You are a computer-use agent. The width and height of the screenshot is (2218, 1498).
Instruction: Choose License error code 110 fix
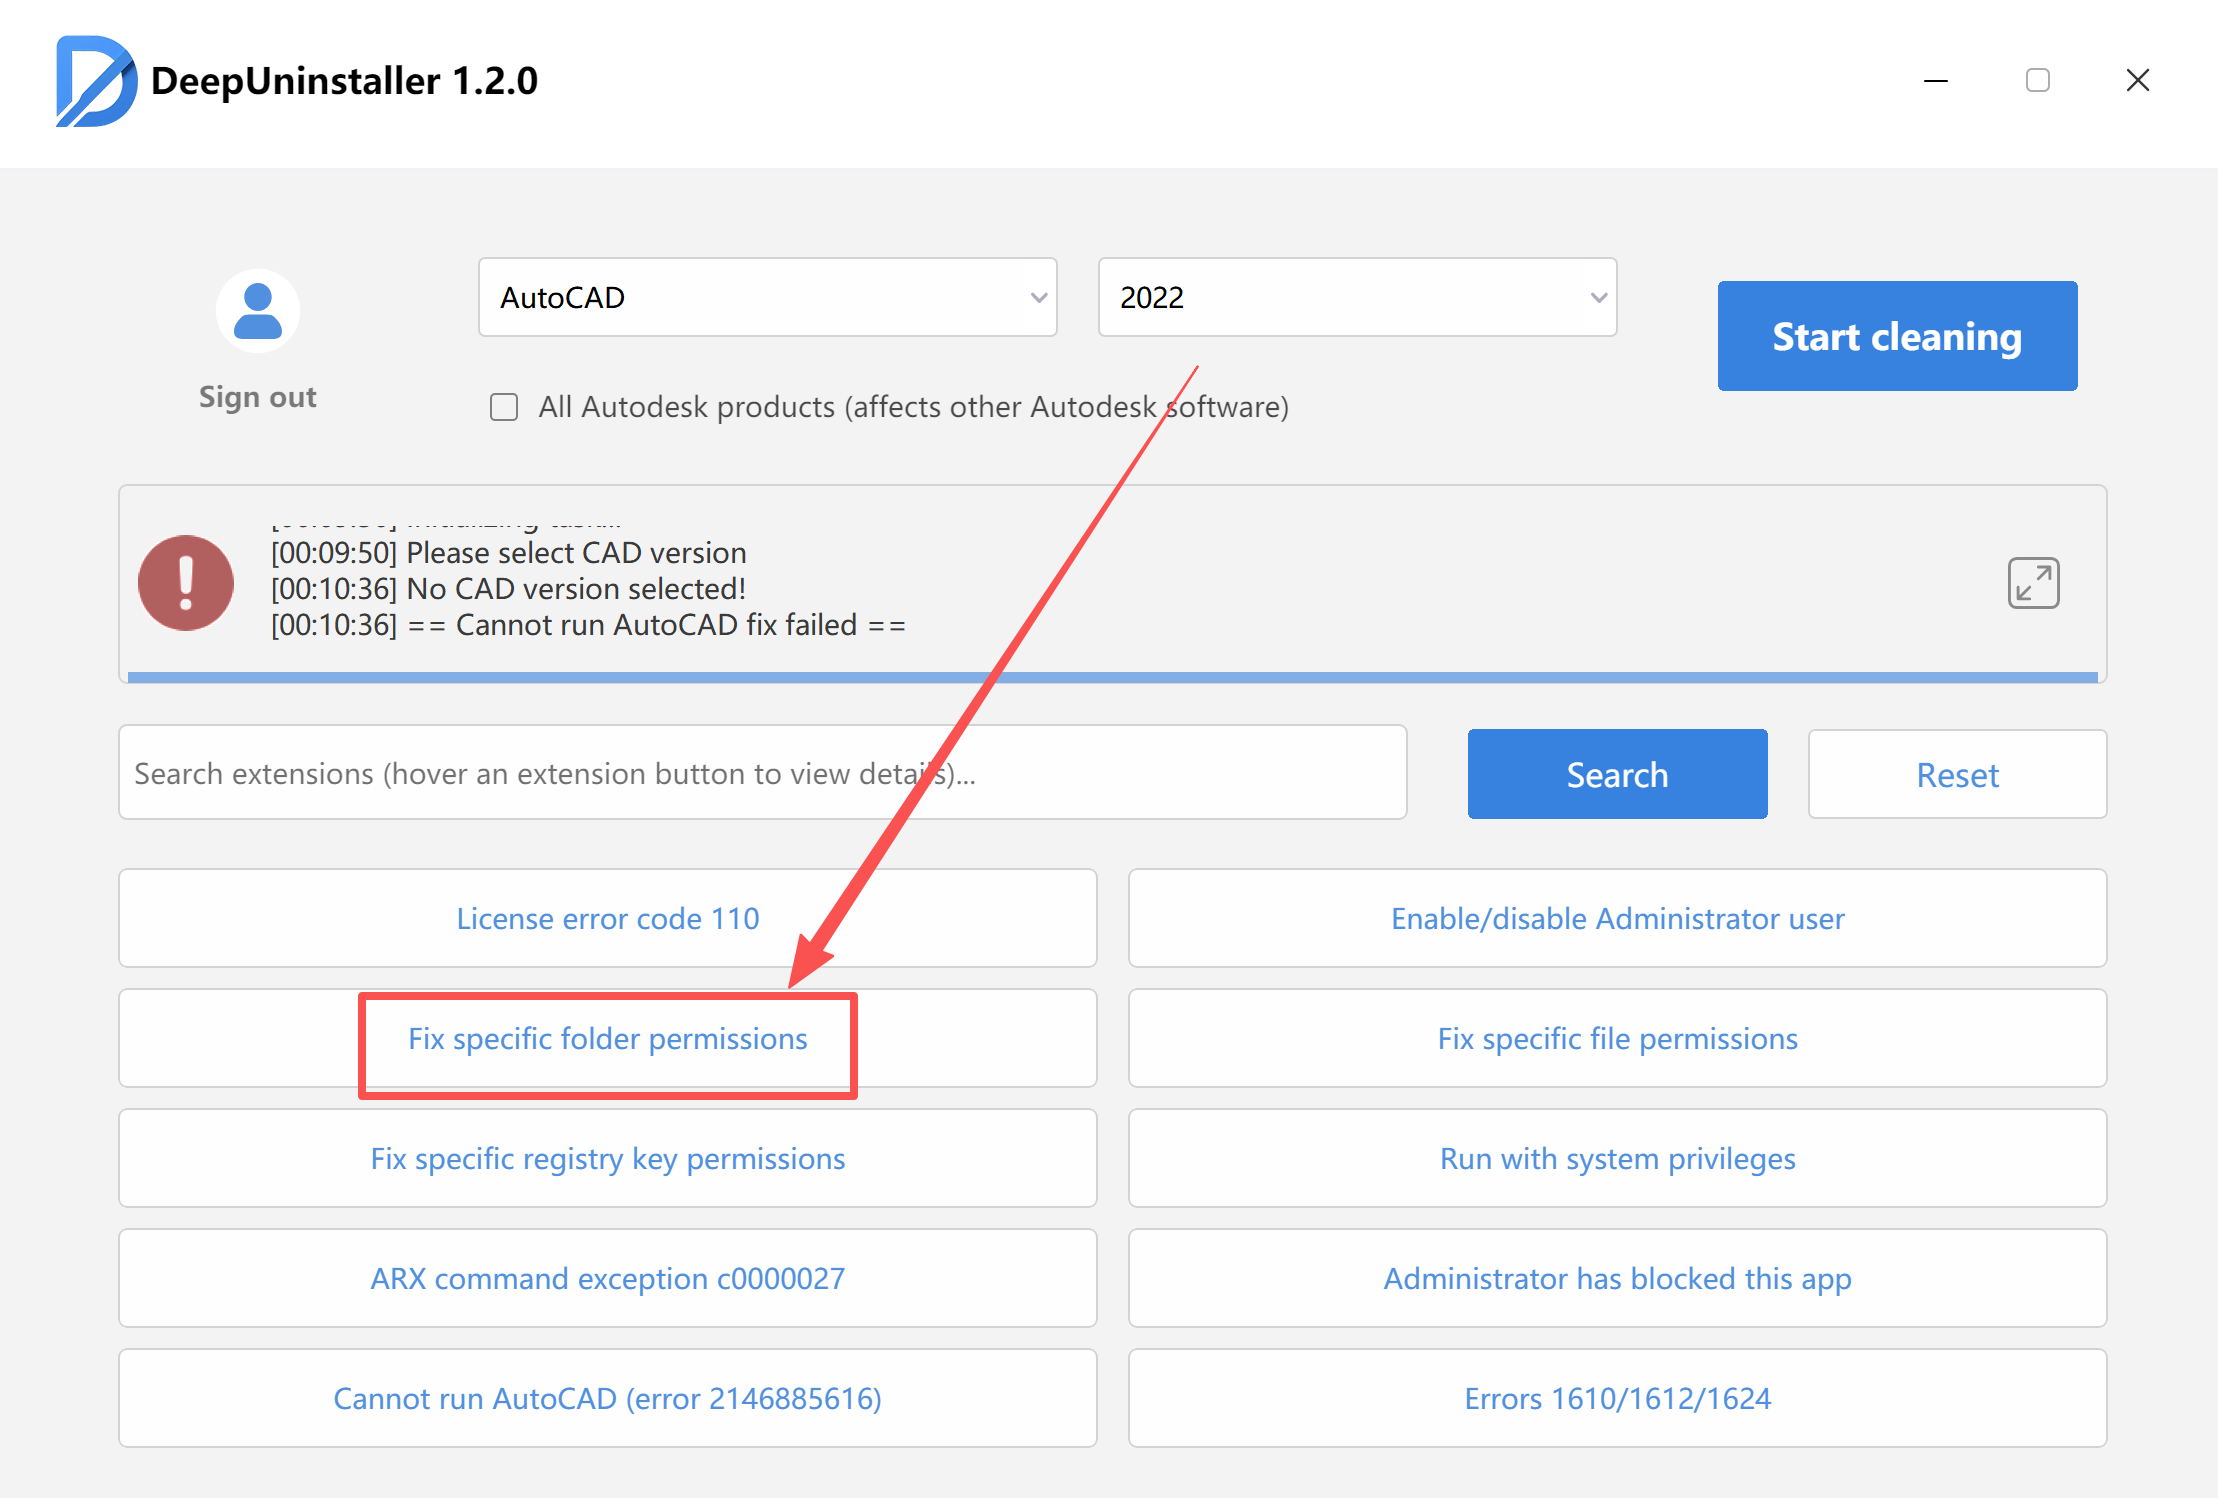[607, 919]
